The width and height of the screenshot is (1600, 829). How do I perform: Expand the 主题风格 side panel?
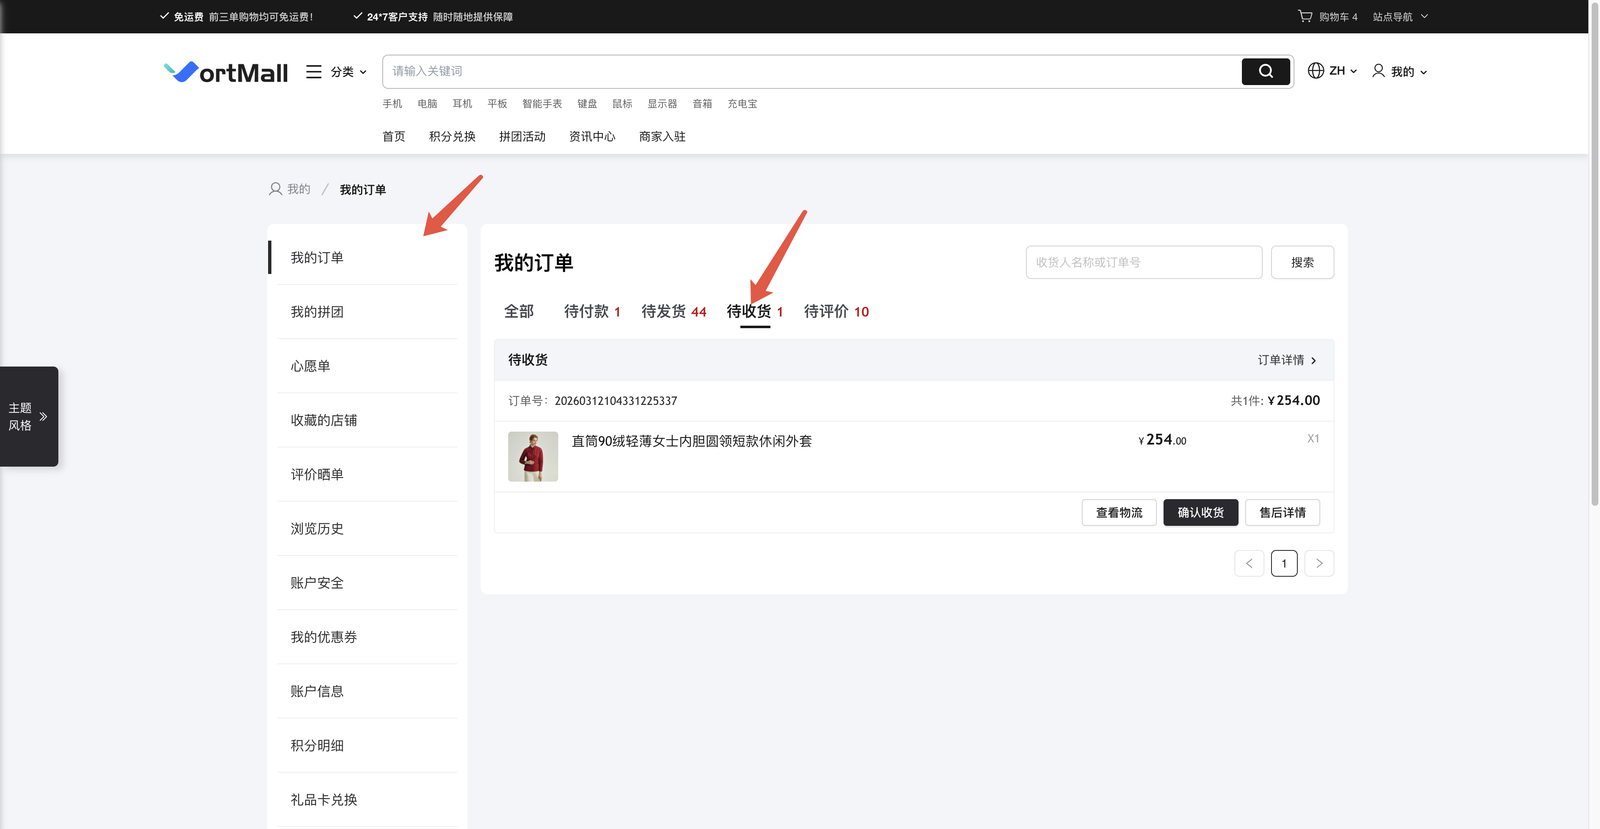tap(29, 417)
